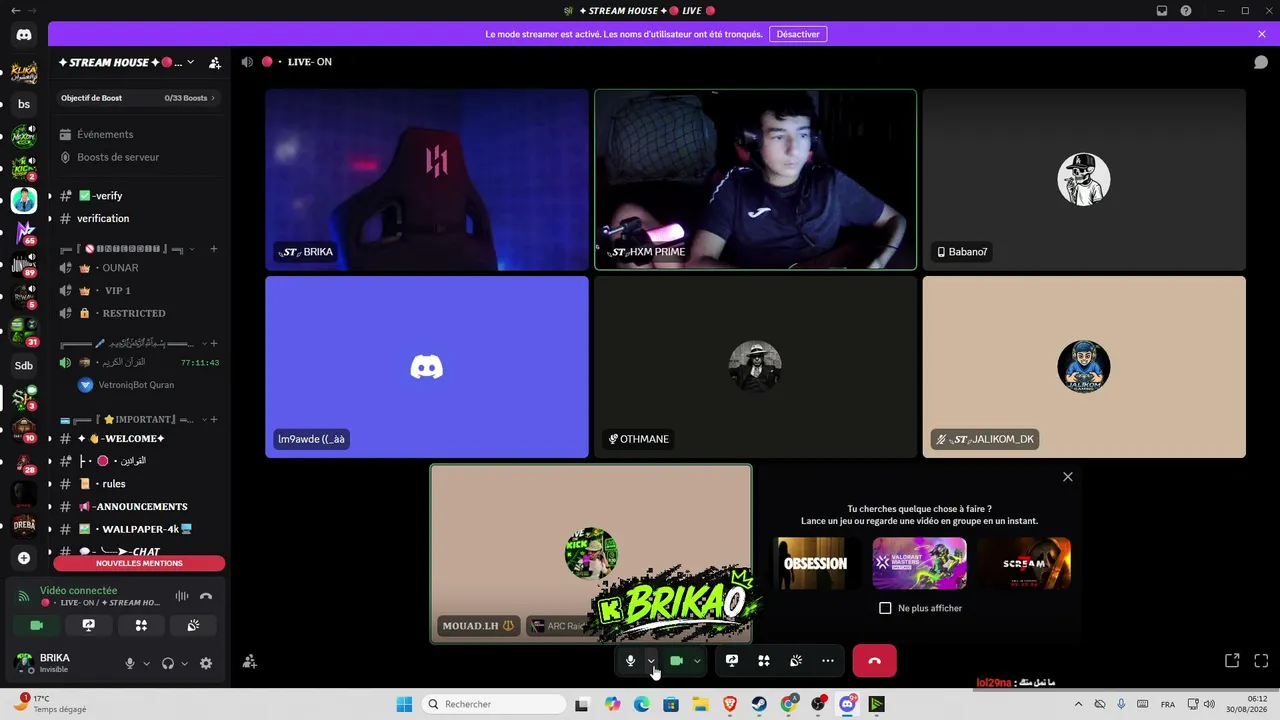Click the invite members icon beside server name
1280x720 pixels.
click(215, 62)
